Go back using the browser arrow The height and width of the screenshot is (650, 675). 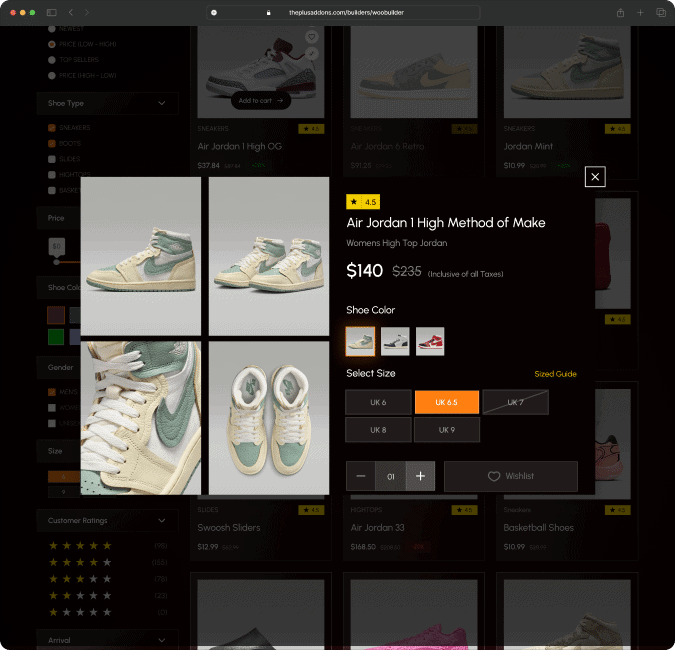(x=71, y=12)
